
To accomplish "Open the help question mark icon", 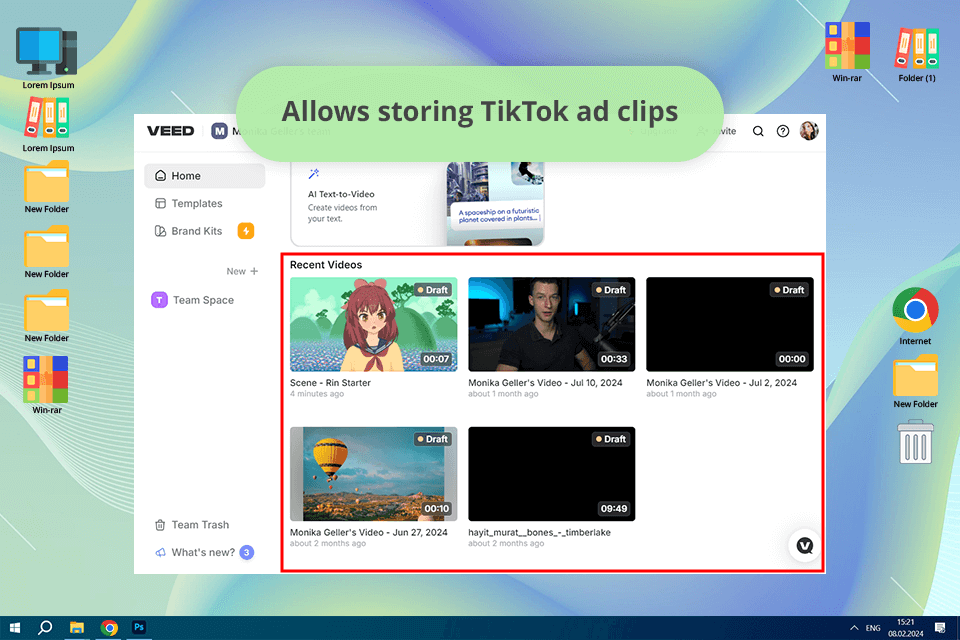I will click(782, 131).
